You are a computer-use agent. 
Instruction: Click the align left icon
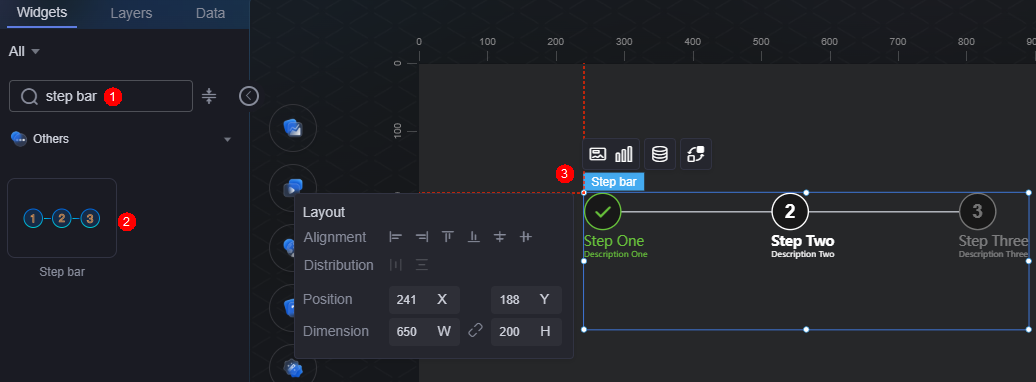(x=396, y=237)
